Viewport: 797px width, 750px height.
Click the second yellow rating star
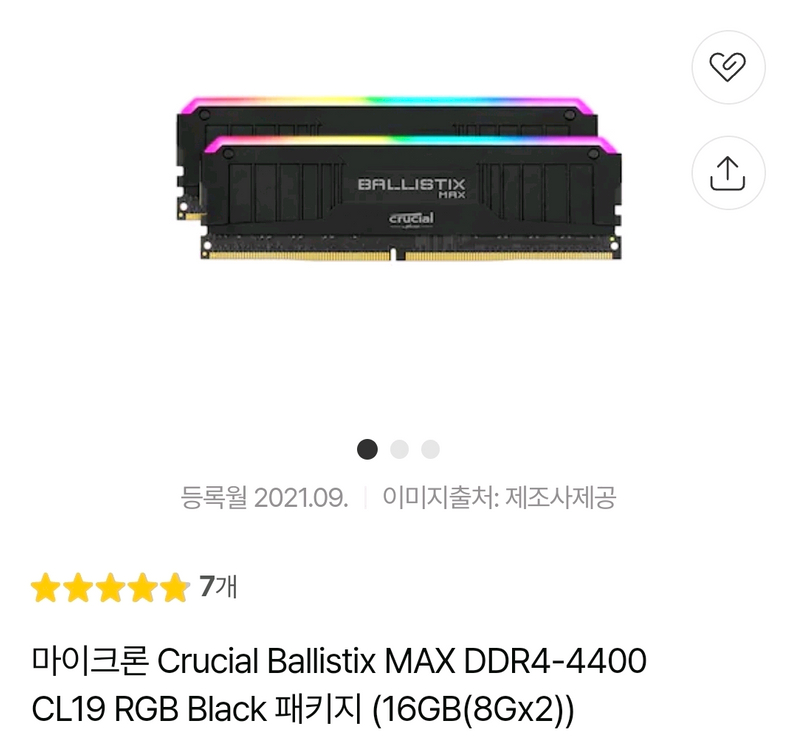click(78, 587)
